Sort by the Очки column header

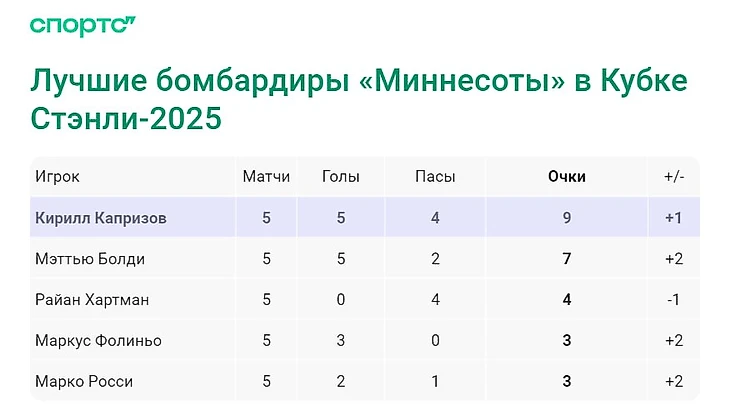566,177
